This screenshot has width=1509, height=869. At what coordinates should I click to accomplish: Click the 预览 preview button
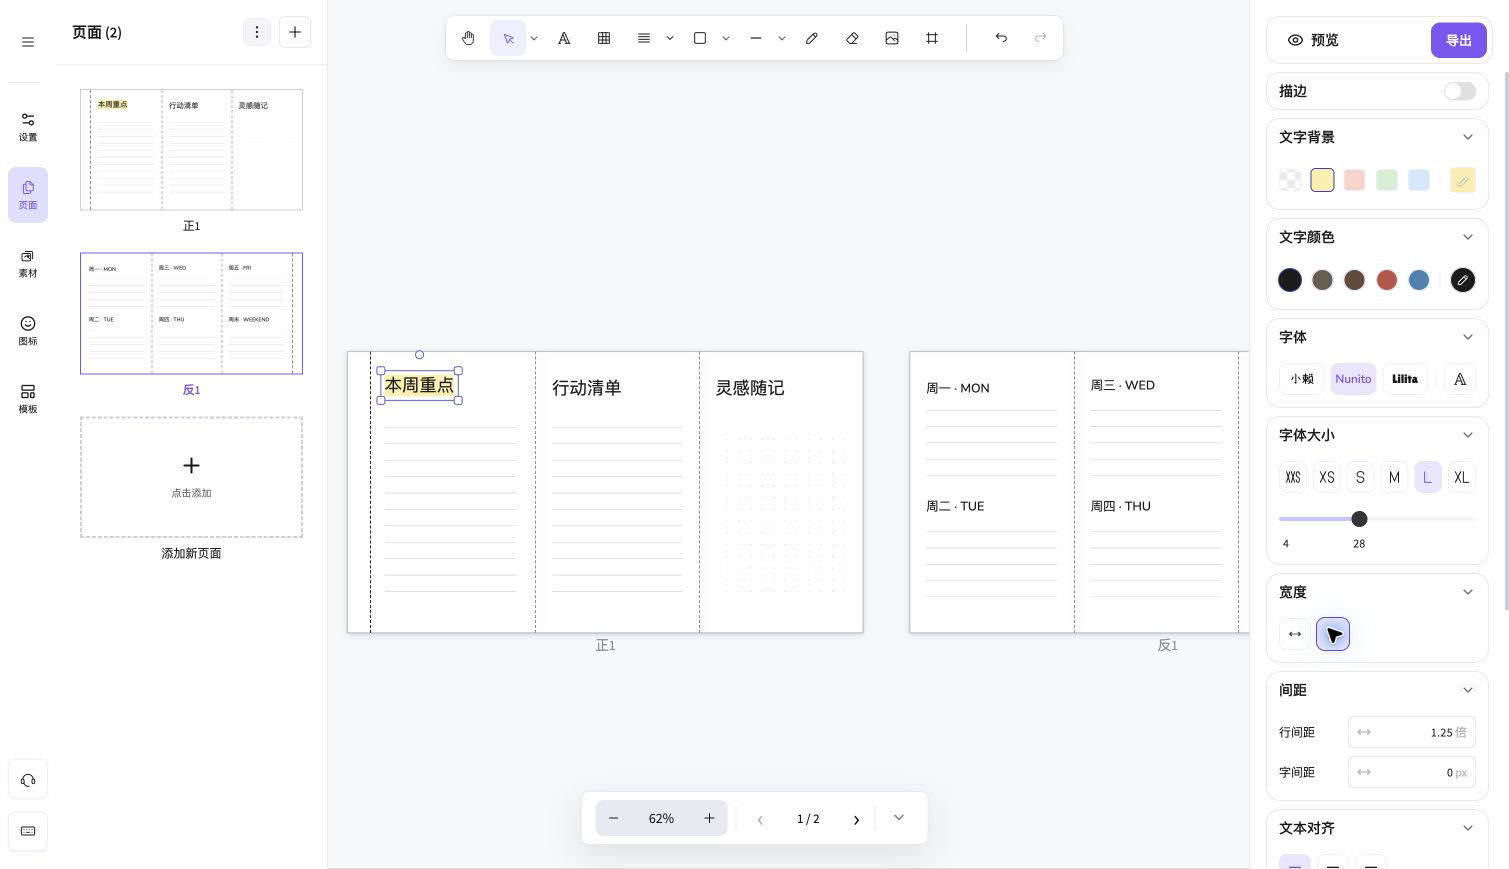click(x=1313, y=40)
